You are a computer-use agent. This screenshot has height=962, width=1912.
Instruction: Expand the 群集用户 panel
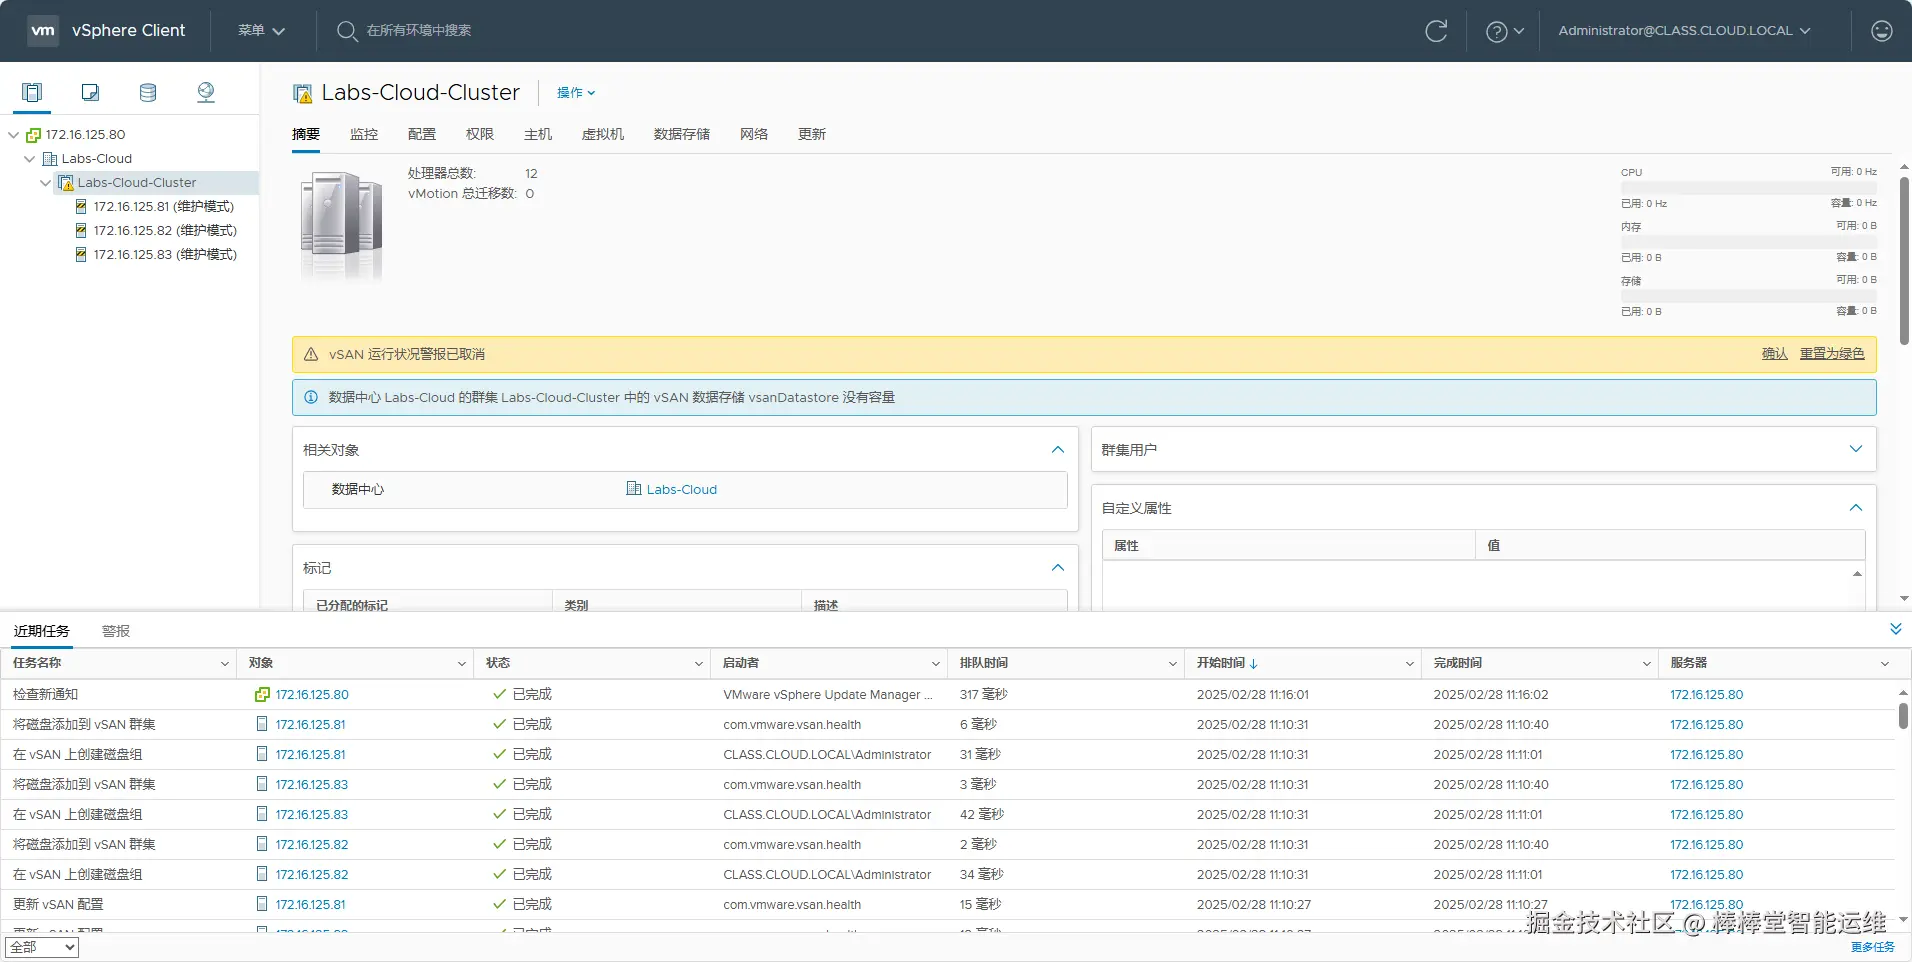[x=1856, y=449]
